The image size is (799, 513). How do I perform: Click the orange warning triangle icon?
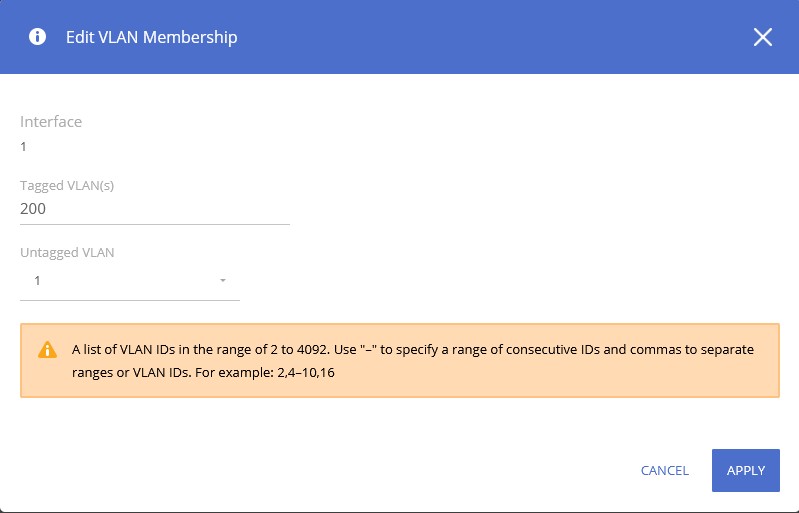[x=47, y=350]
